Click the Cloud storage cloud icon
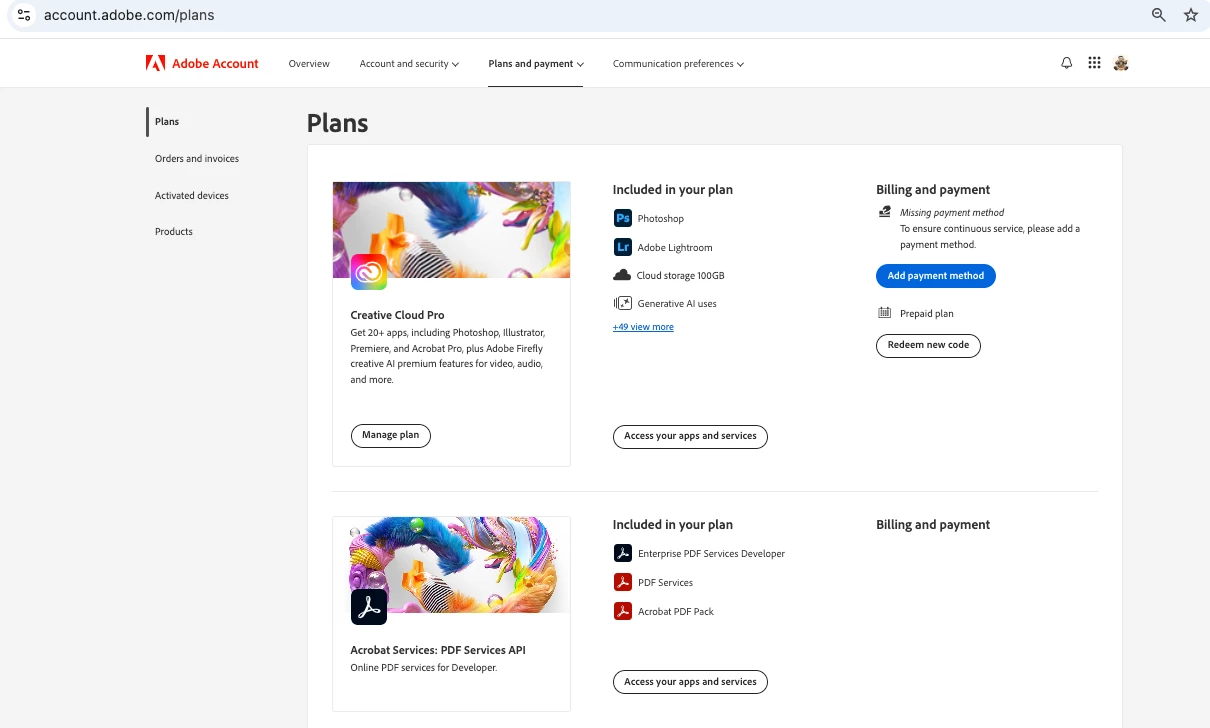 pos(622,275)
